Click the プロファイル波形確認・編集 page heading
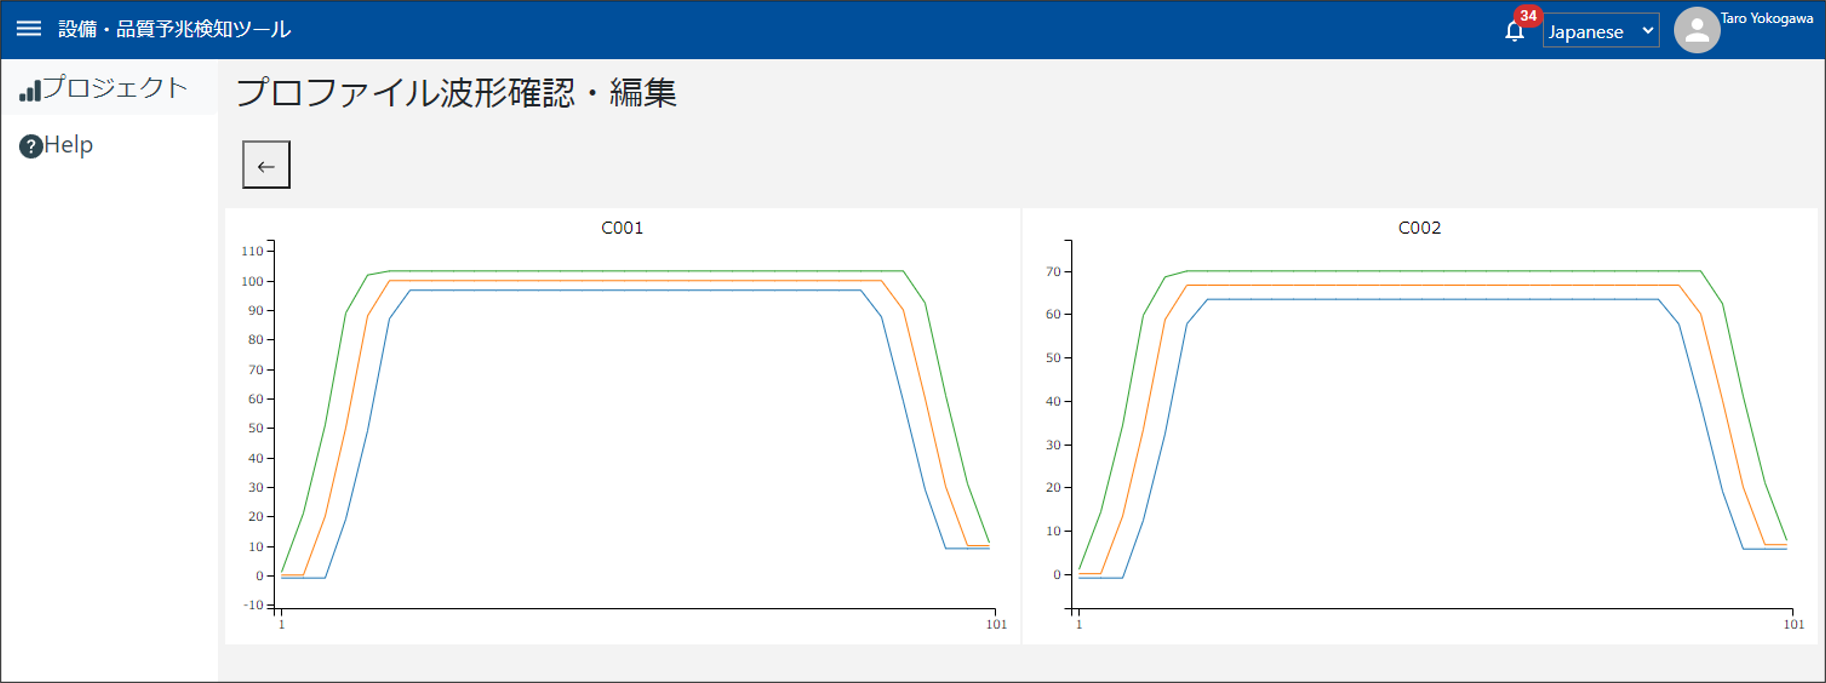The height and width of the screenshot is (683, 1826). 456,93
